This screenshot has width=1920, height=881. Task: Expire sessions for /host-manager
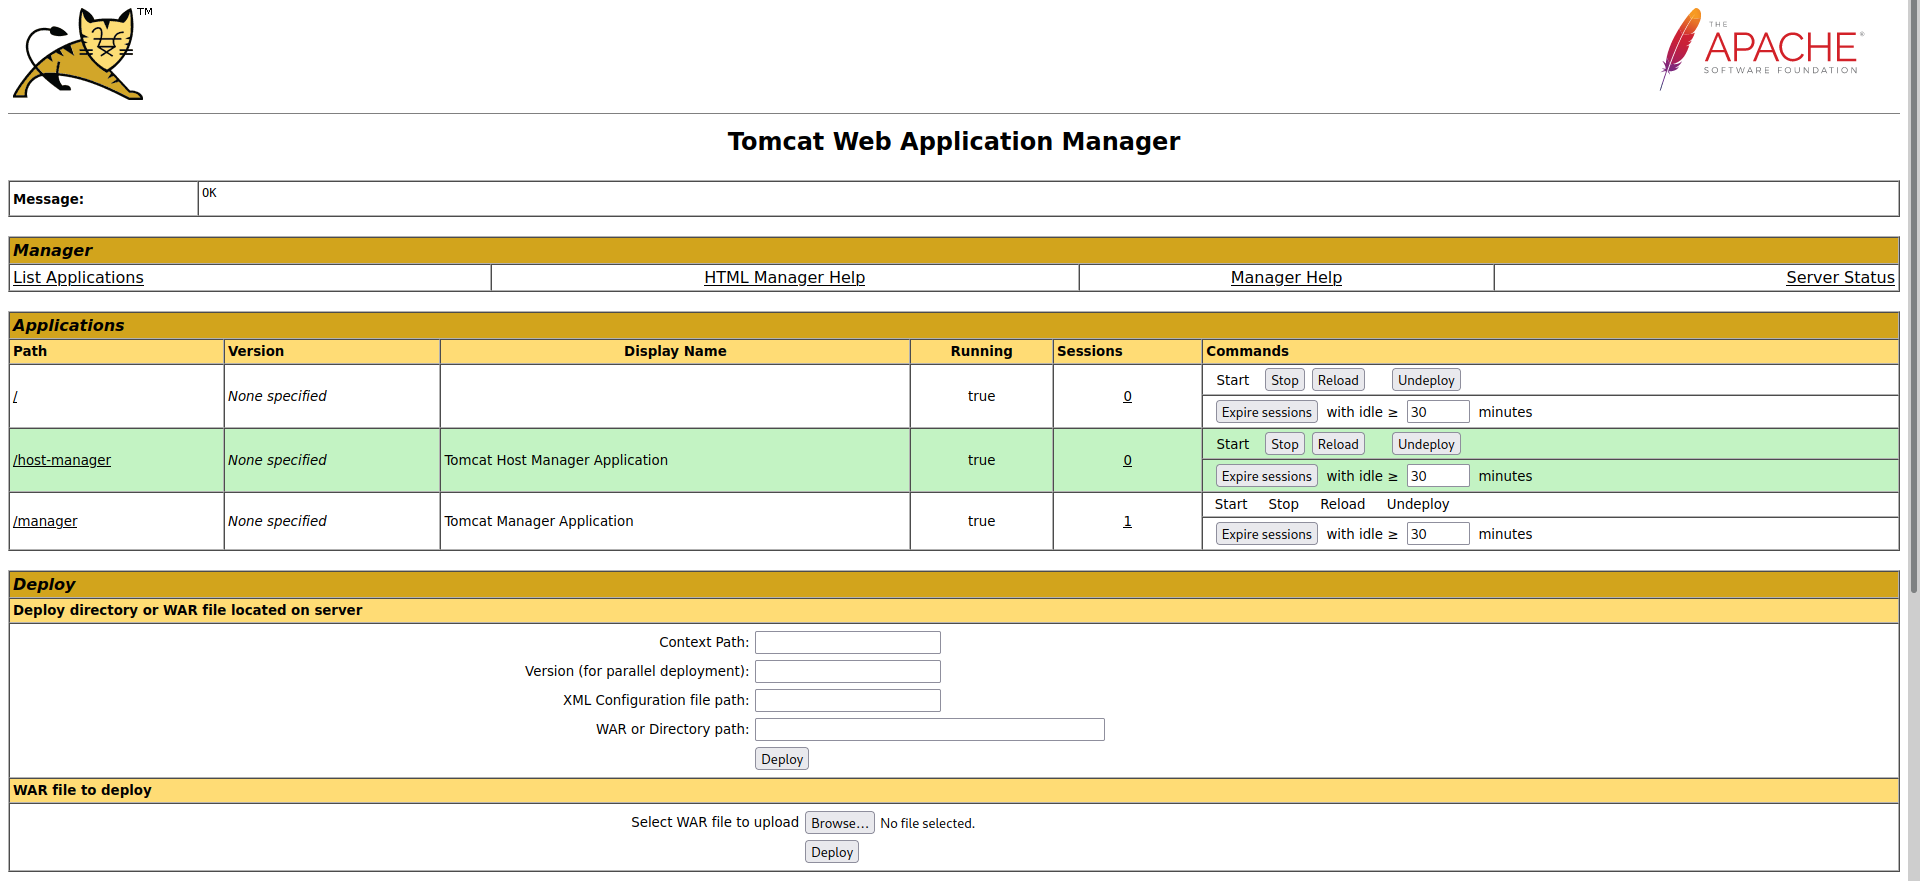tap(1266, 477)
